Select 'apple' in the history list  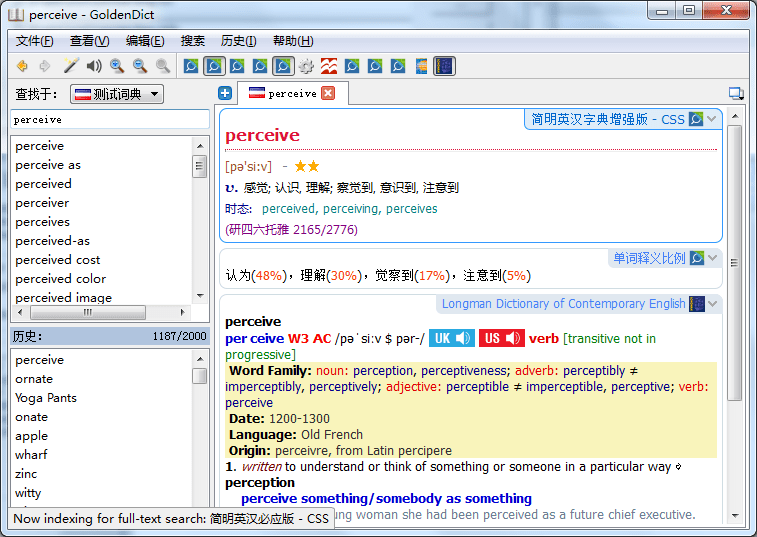point(32,436)
